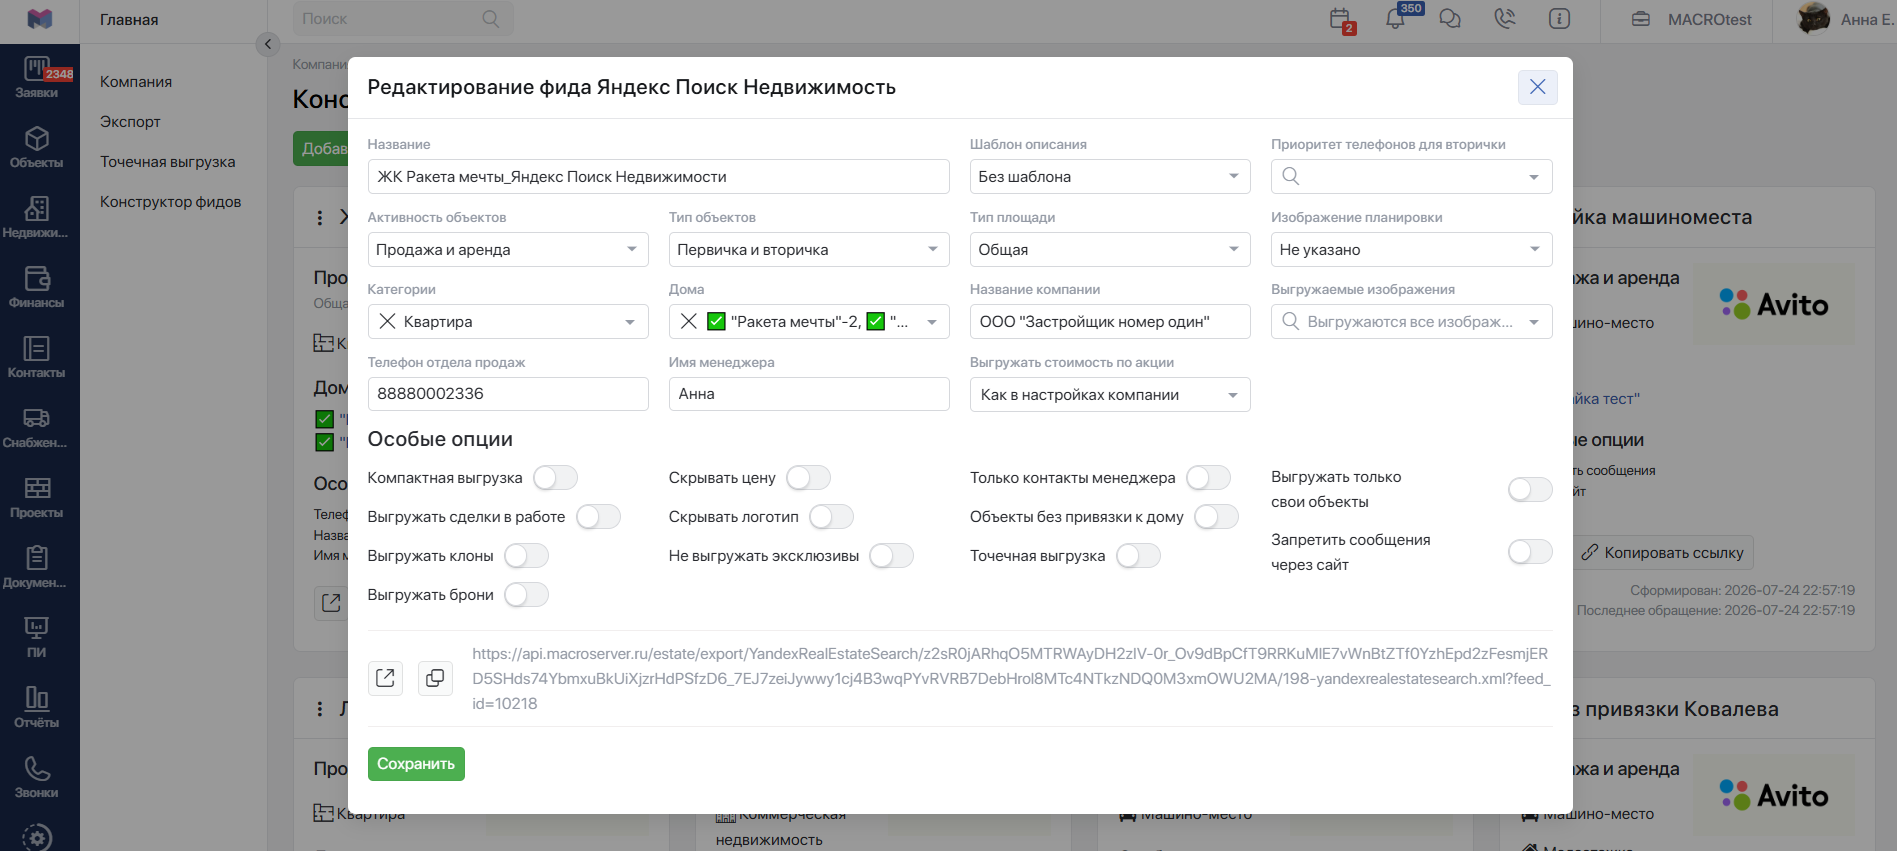Enable Объекты без привязки к дому switch
The image size is (1897, 851).
(x=1216, y=517)
